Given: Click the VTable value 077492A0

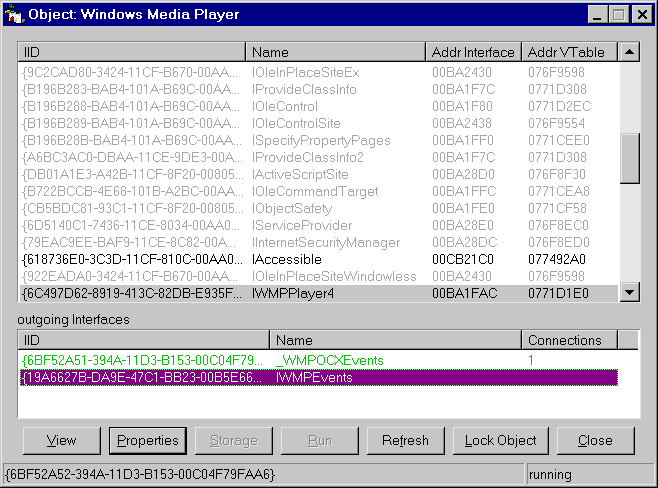Looking at the screenshot, I should point(557,259).
